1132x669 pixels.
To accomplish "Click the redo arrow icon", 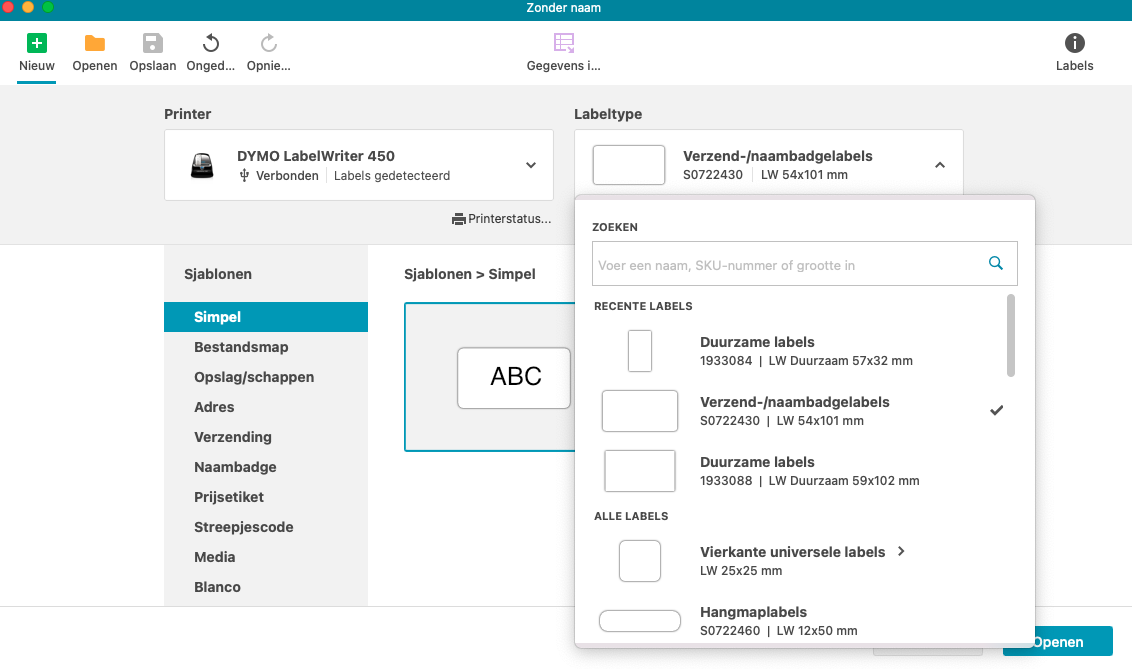I will [x=268, y=43].
